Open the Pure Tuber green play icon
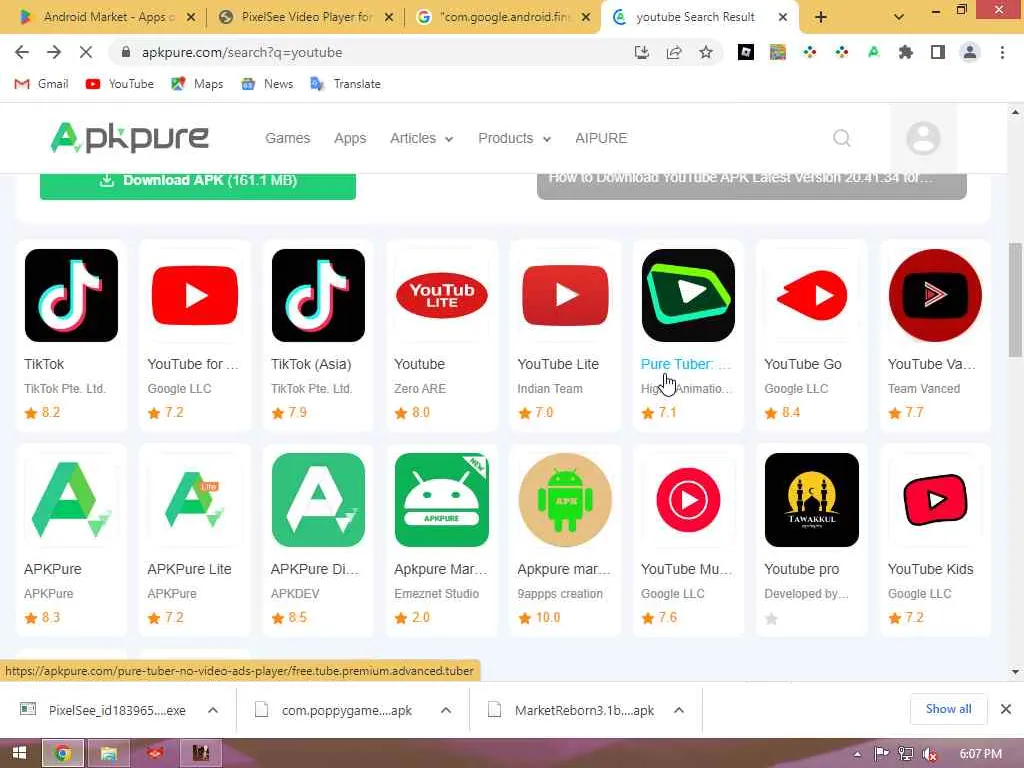The height and width of the screenshot is (768, 1024). click(x=688, y=295)
